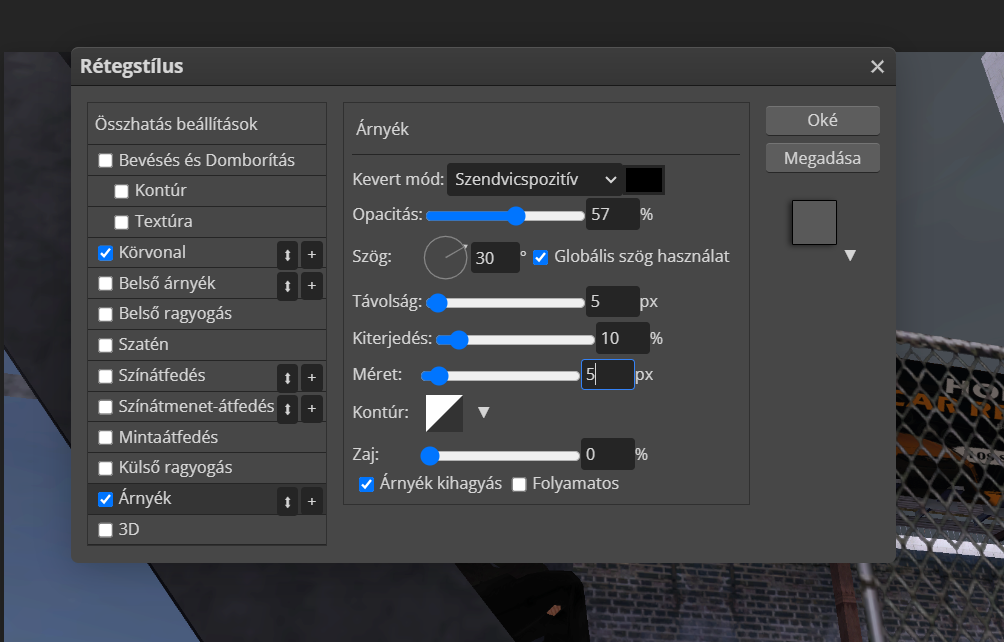Image resolution: width=1004 pixels, height=642 pixels.
Task: Open the style preview dropdown triangle
Action: tap(850, 256)
